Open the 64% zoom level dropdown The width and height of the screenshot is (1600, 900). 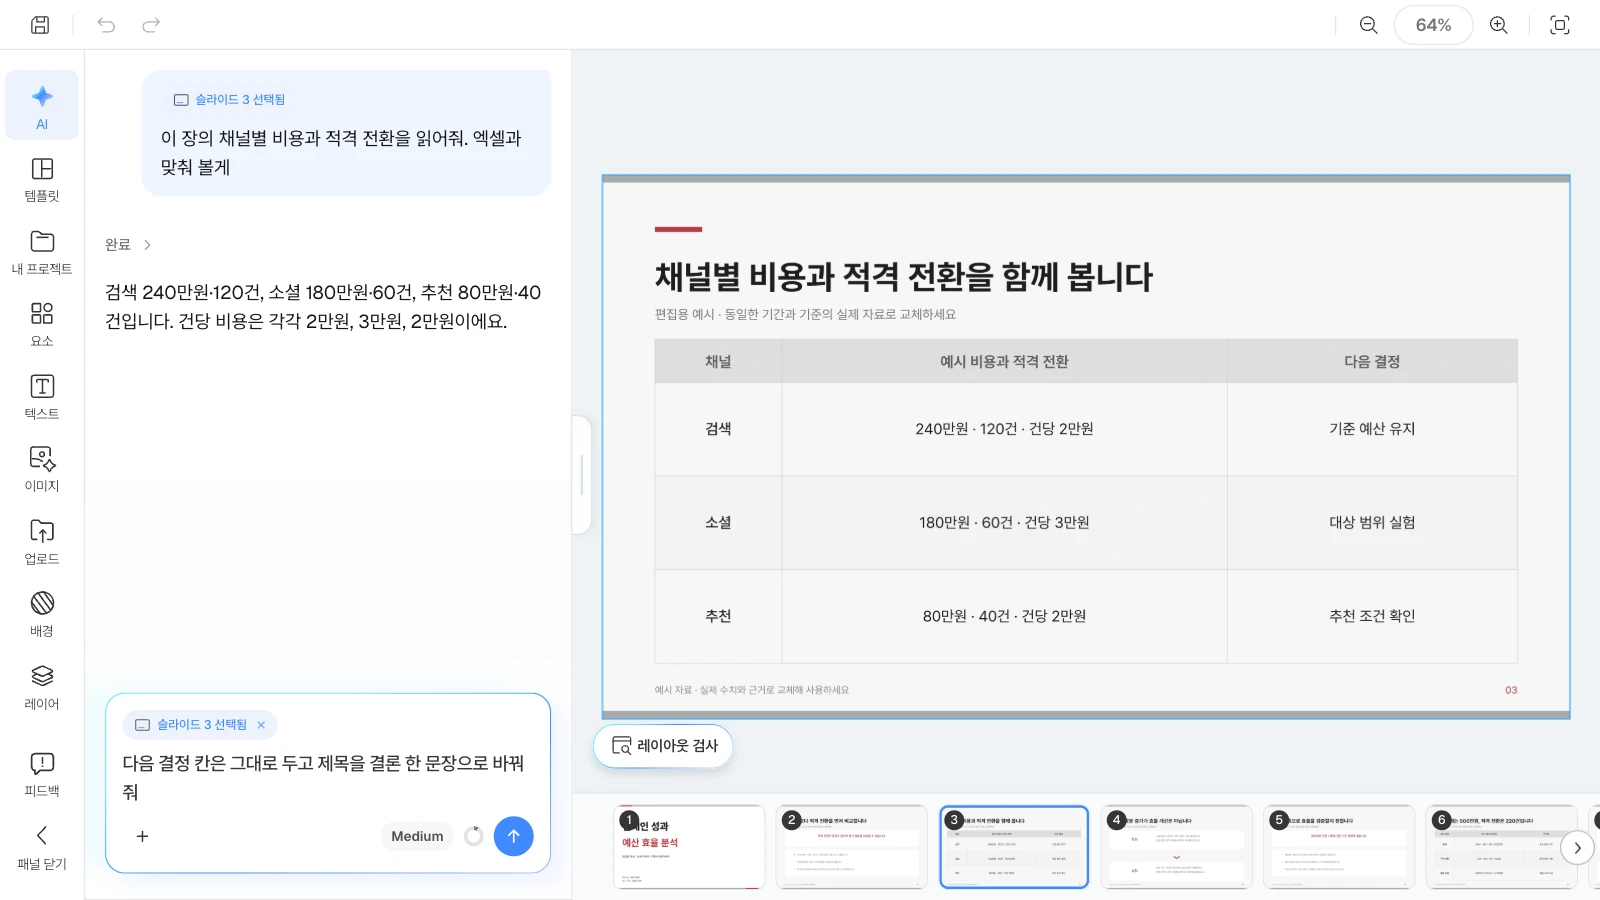click(1433, 25)
